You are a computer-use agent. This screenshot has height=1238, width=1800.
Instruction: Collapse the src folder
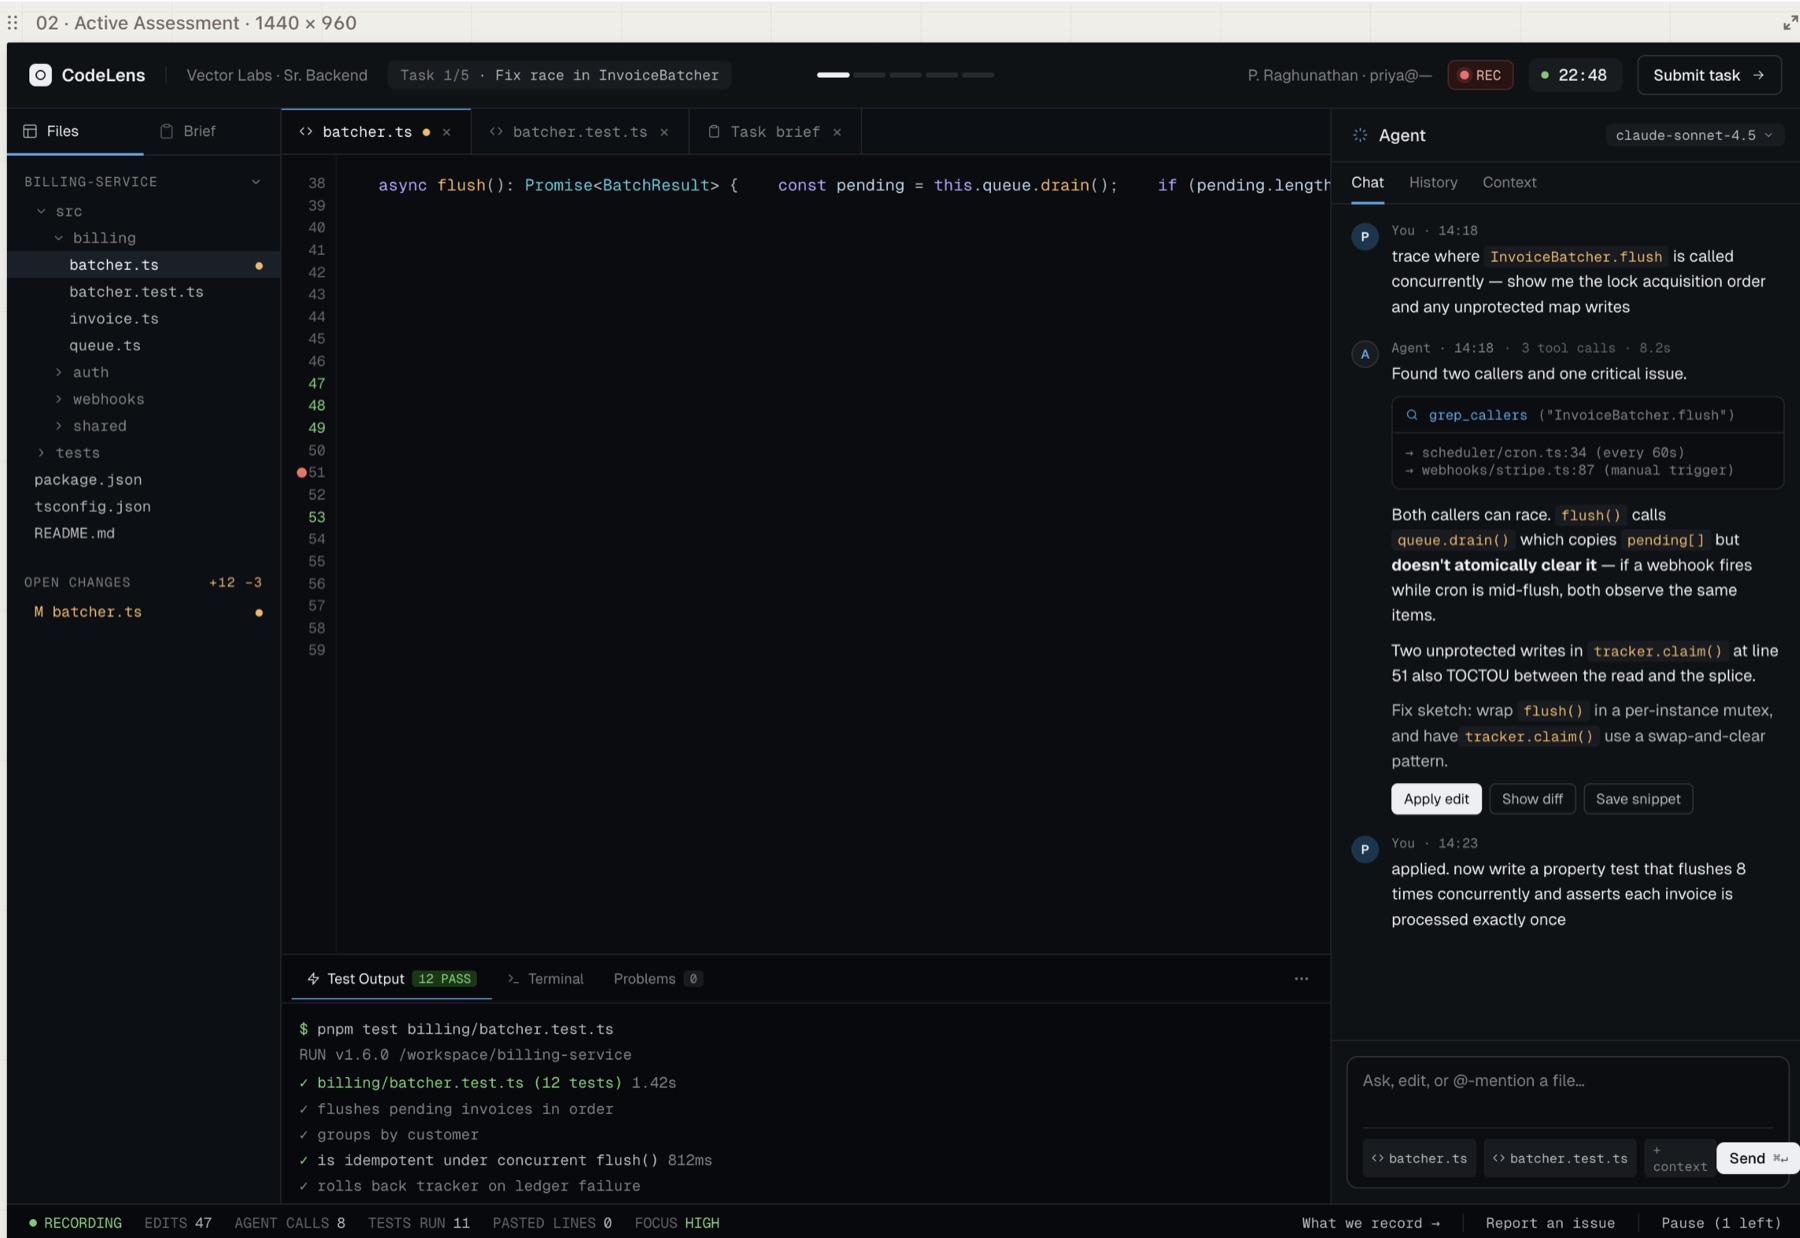[x=41, y=211]
